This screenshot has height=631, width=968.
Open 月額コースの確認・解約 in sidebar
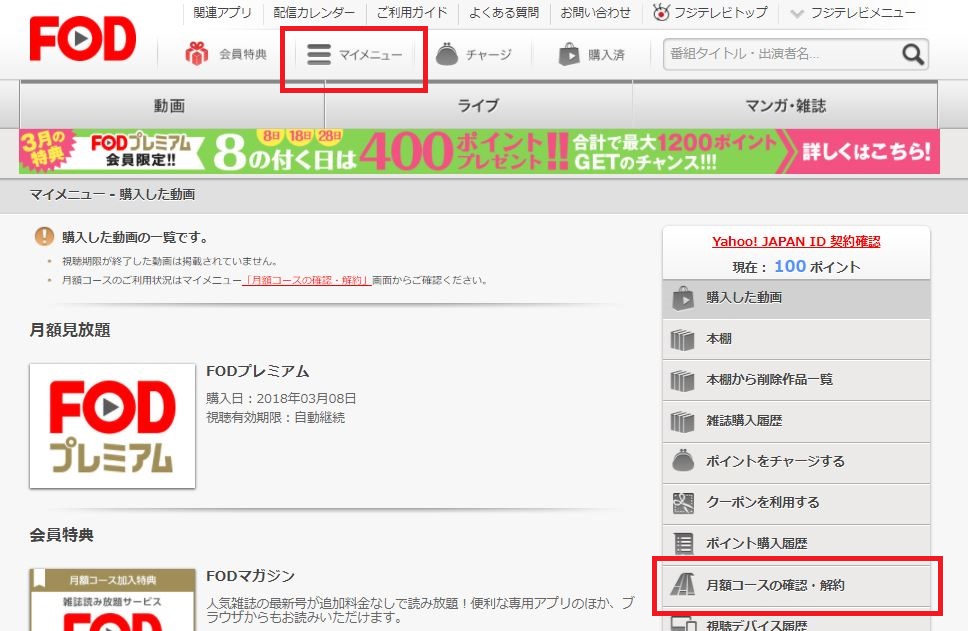[796, 585]
